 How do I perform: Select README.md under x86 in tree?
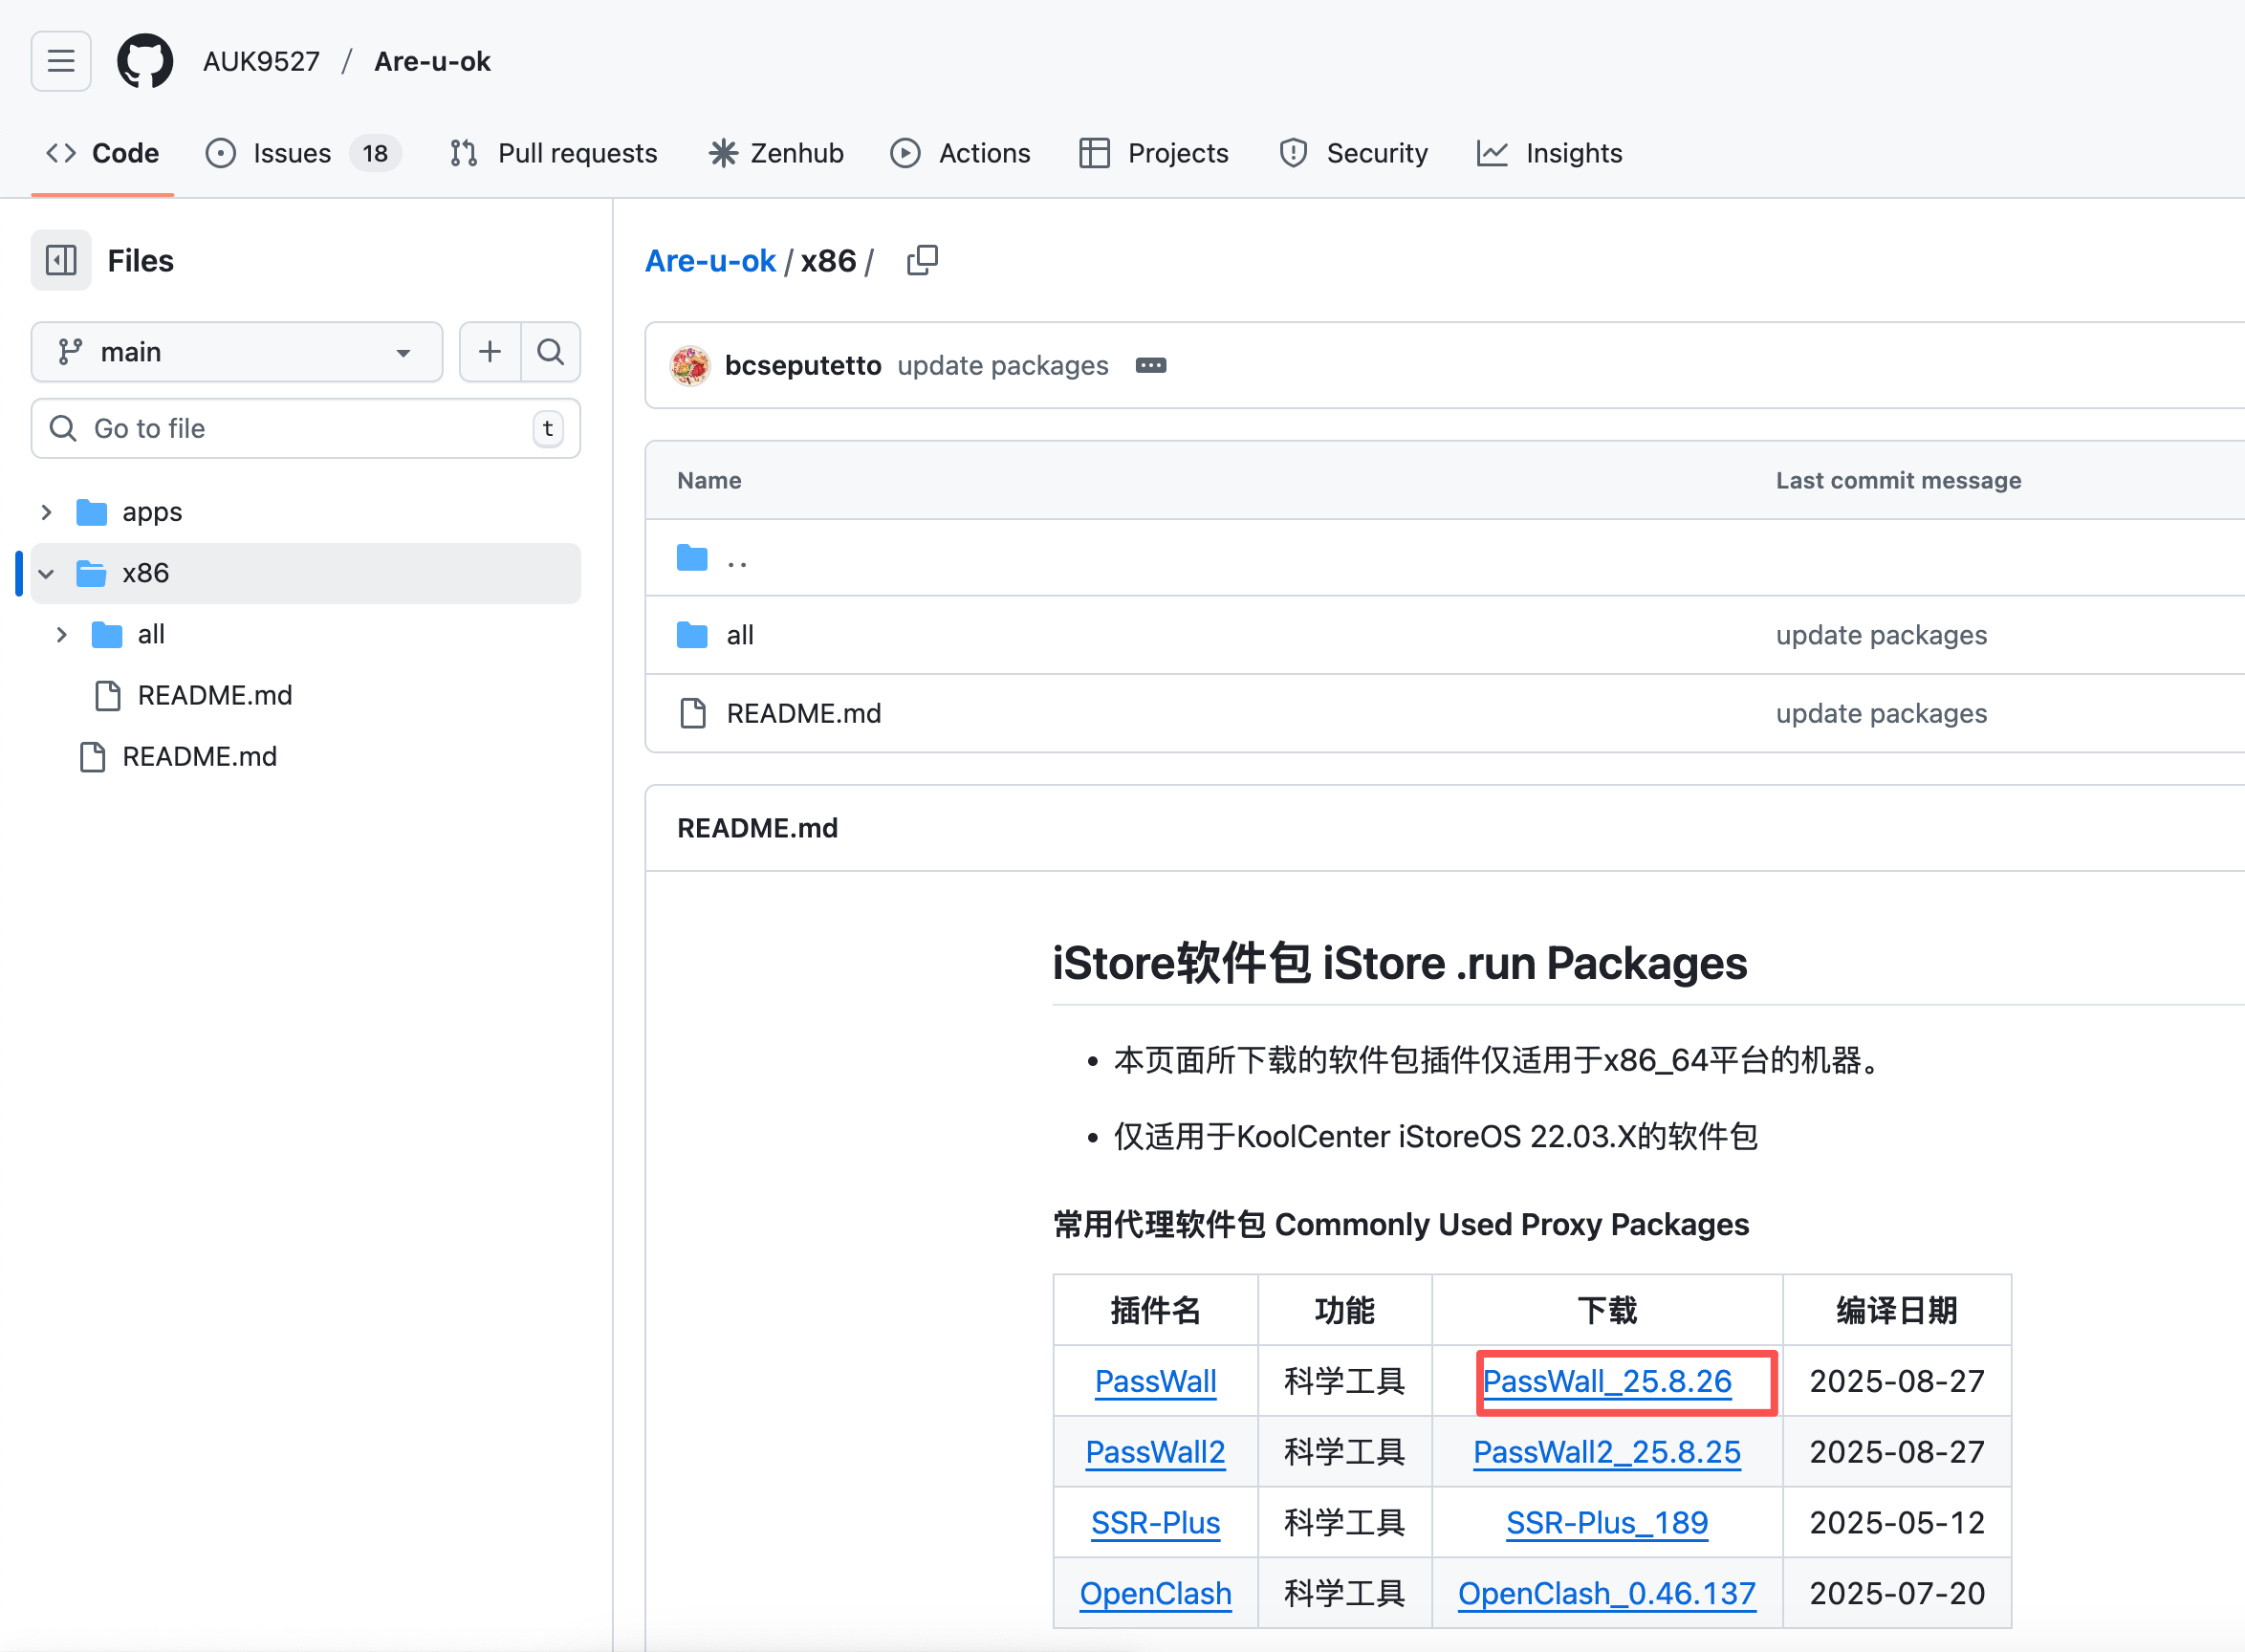click(x=214, y=695)
